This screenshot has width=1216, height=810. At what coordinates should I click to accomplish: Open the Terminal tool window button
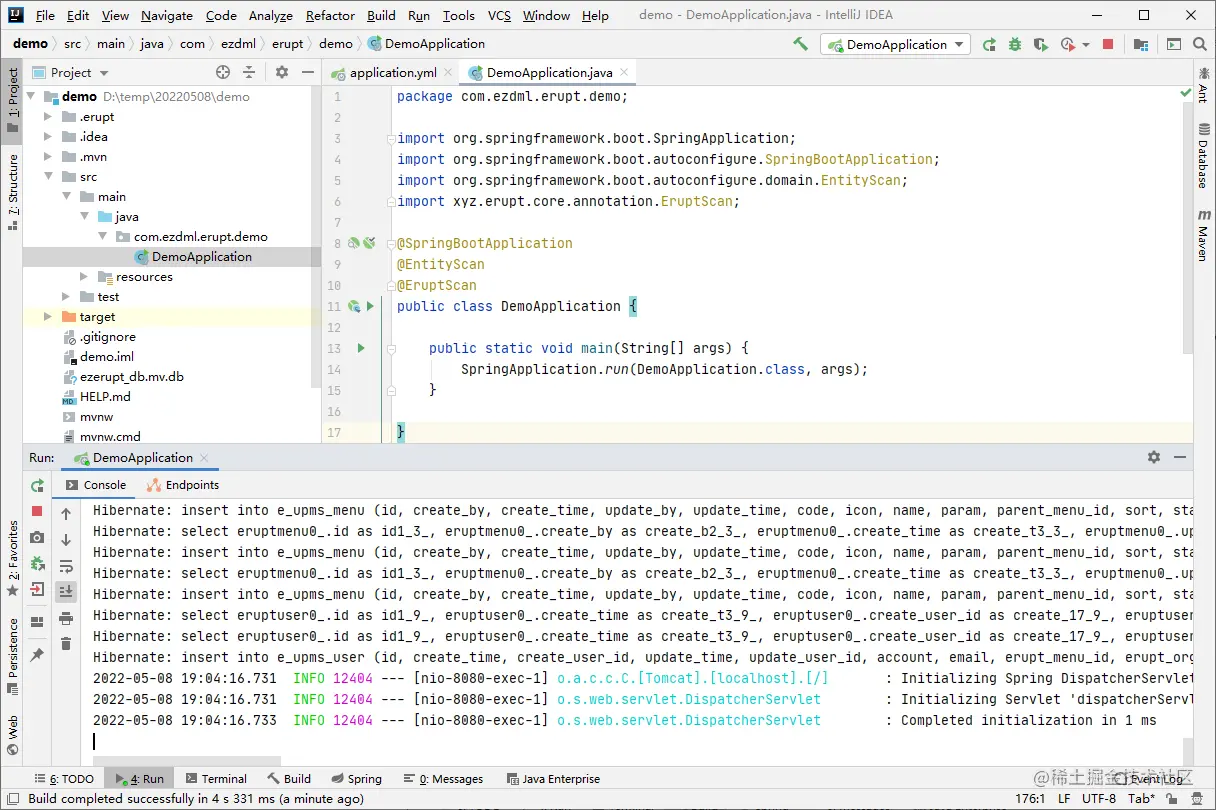(214, 779)
